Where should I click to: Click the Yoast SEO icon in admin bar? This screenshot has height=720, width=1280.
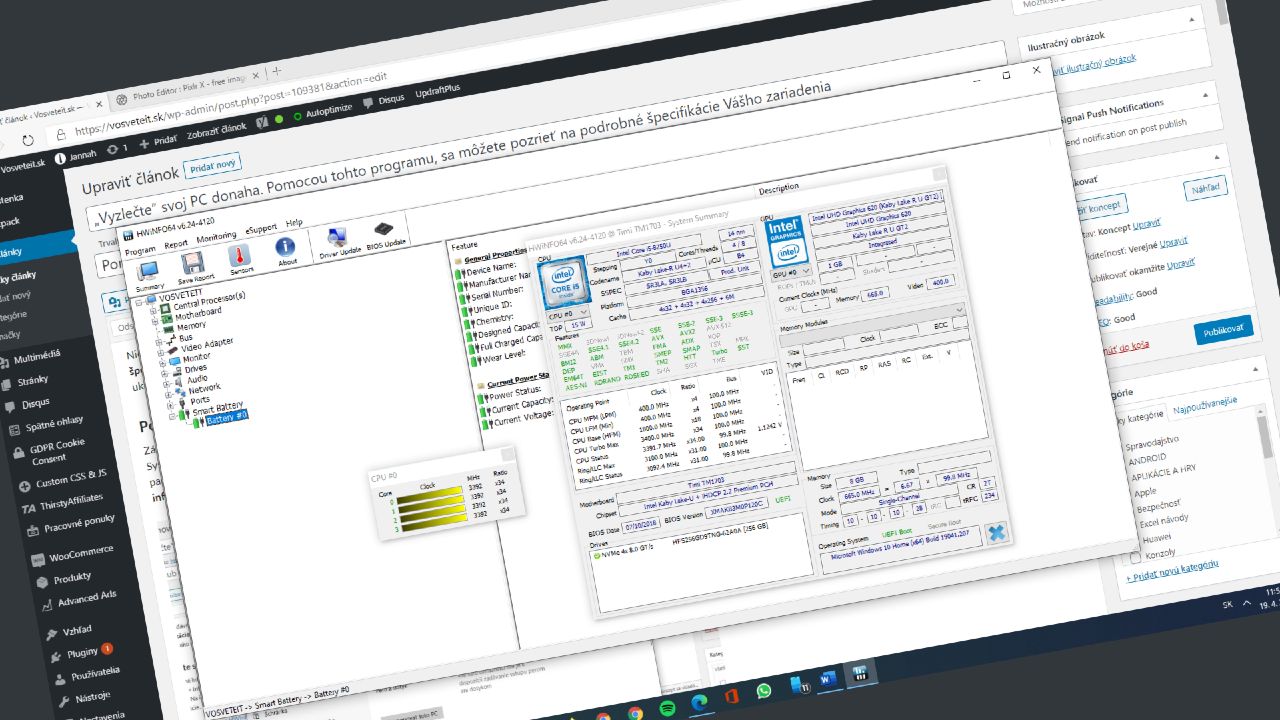tap(262, 121)
